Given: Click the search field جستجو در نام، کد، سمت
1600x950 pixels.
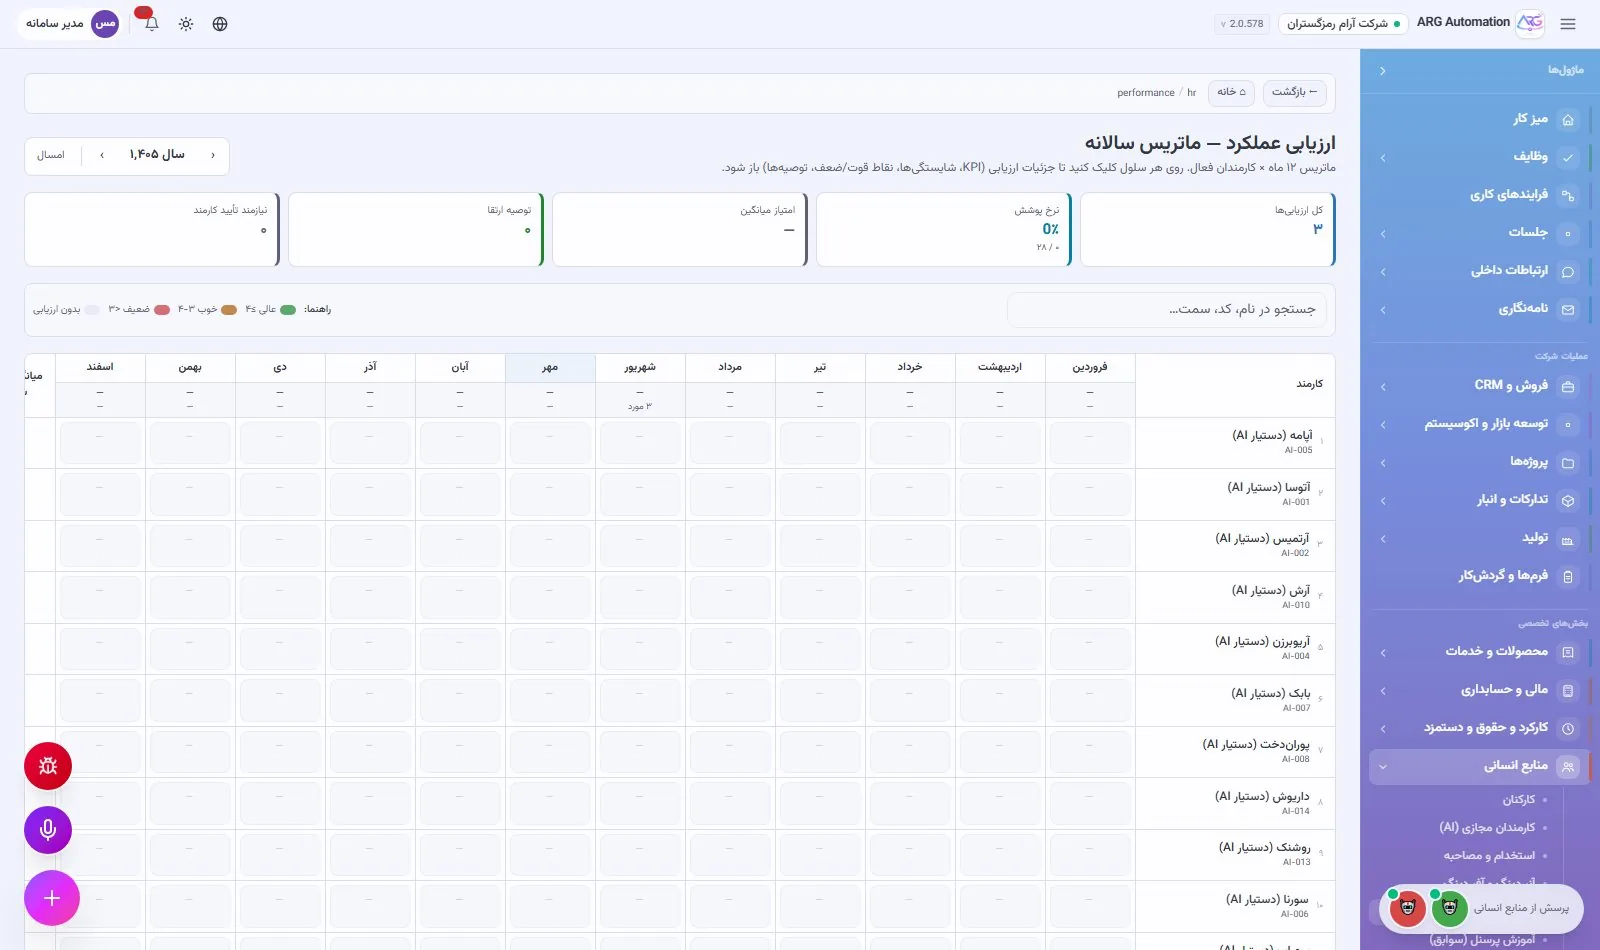Looking at the screenshot, I should [1167, 310].
